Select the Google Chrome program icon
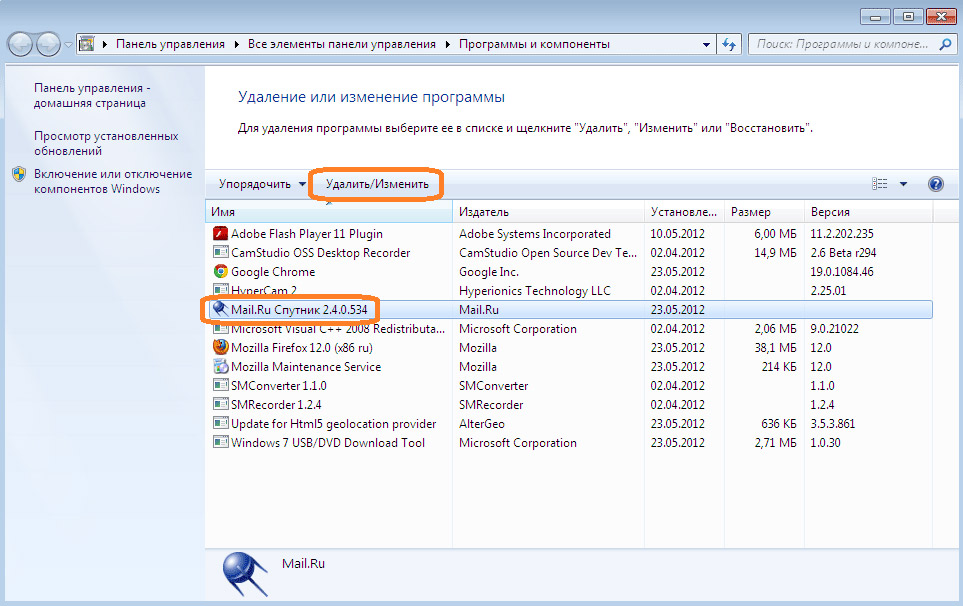Image resolution: width=963 pixels, height=606 pixels. coord(221,272)
